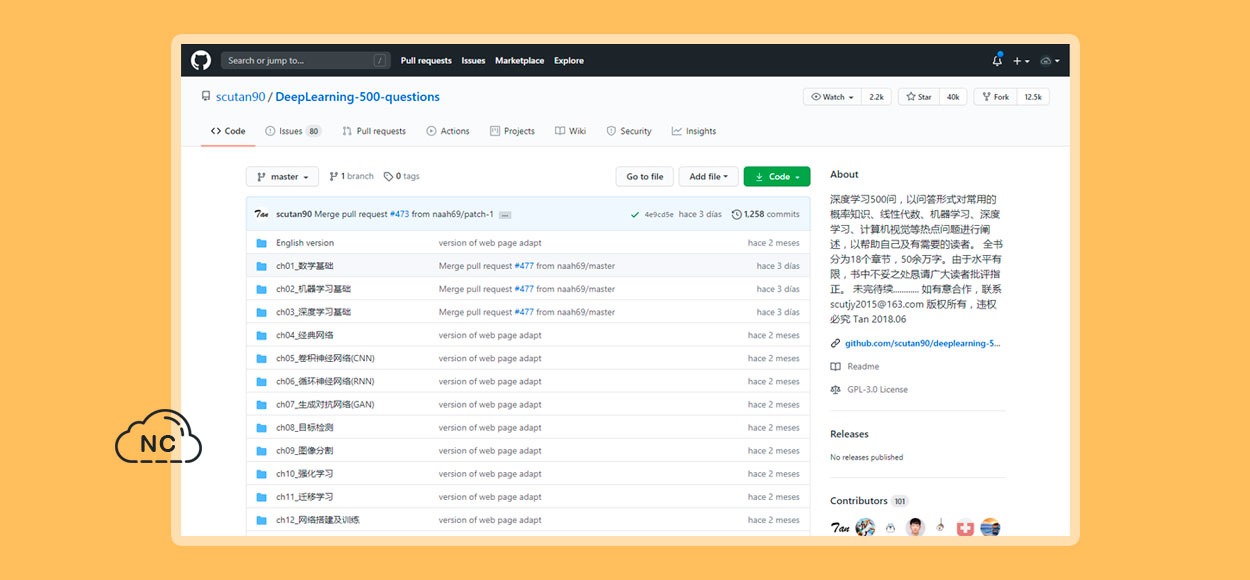Screen dimensions: 1250x580
Task: Star the repository
Action: tap(918, 97)
